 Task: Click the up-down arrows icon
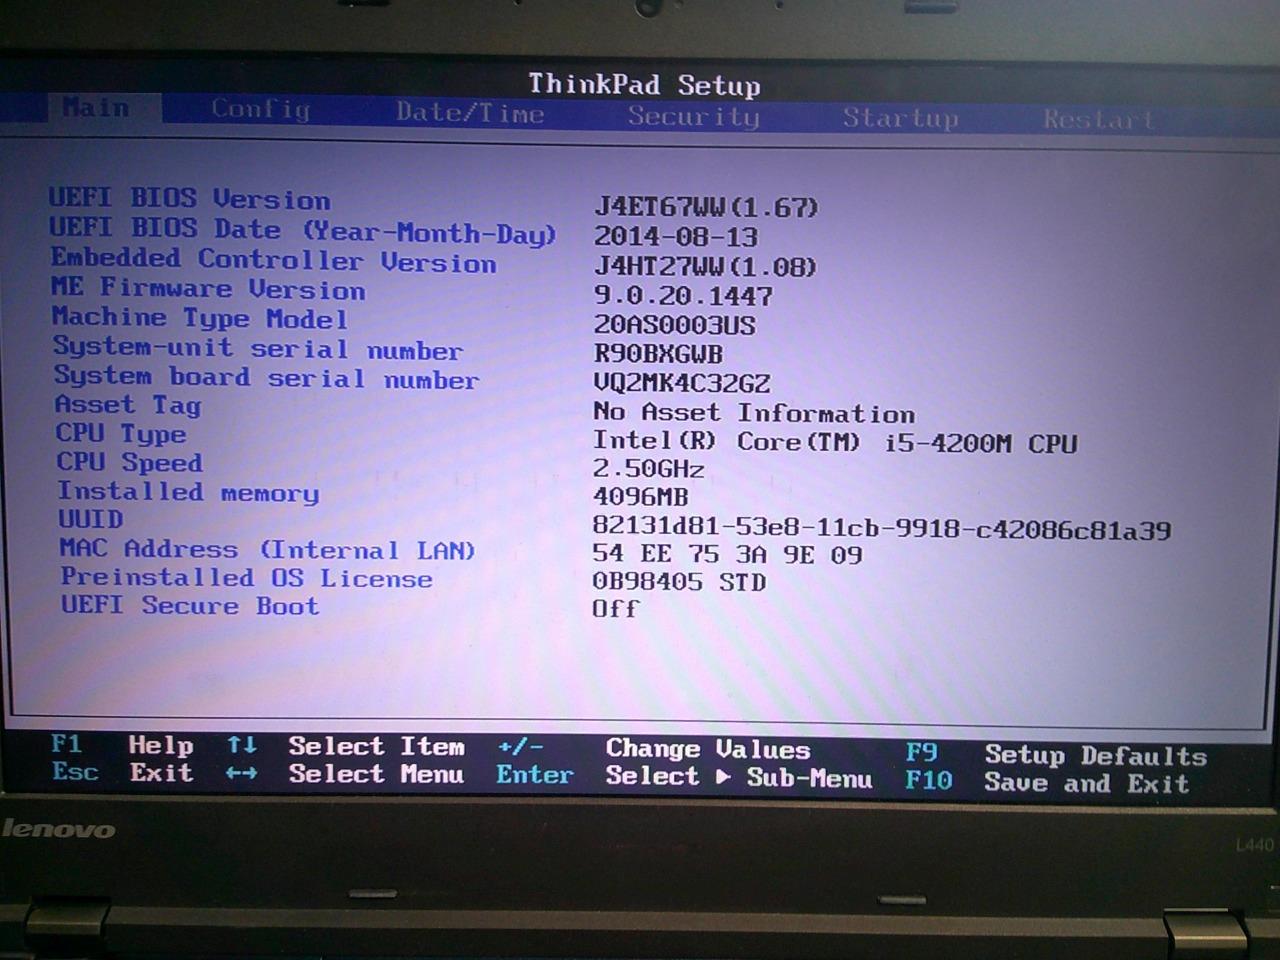point(242,745)
